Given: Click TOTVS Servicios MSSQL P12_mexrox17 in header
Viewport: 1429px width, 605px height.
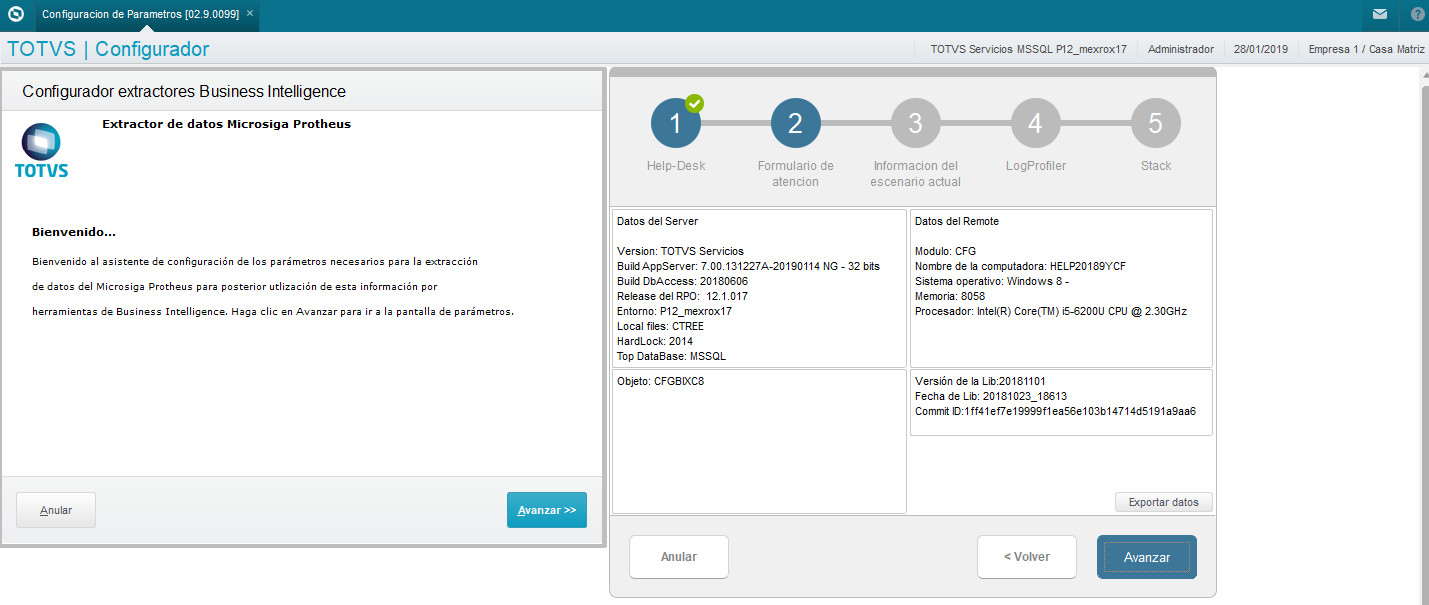Looking at the screenshot, I should click(1028, 49).
